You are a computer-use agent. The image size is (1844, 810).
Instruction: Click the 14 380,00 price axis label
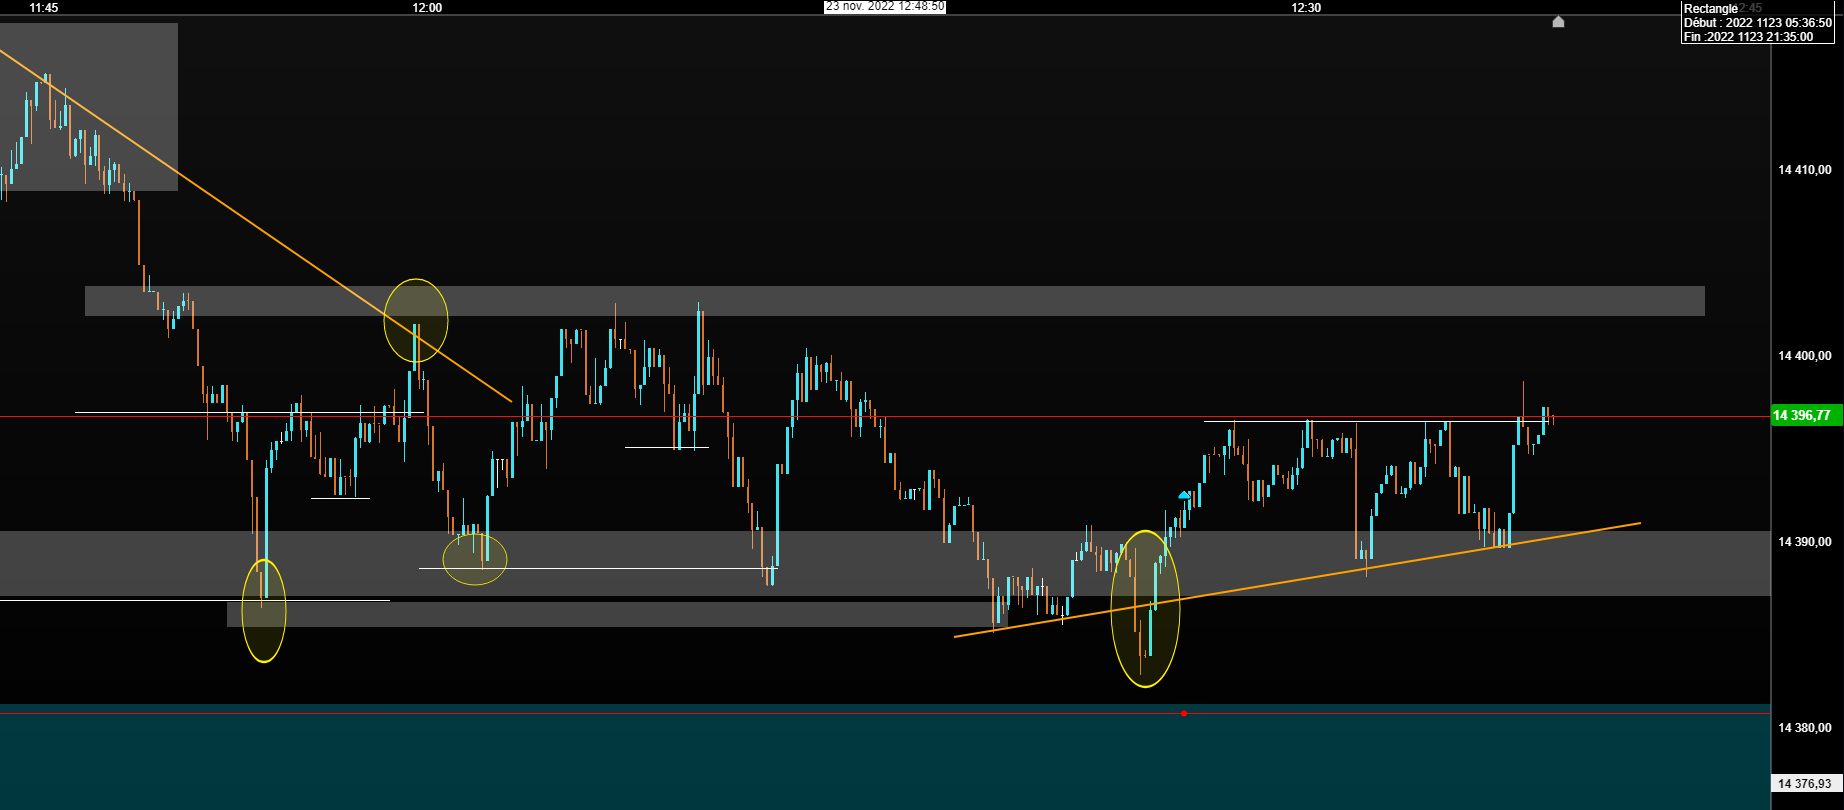[1805, 728]
